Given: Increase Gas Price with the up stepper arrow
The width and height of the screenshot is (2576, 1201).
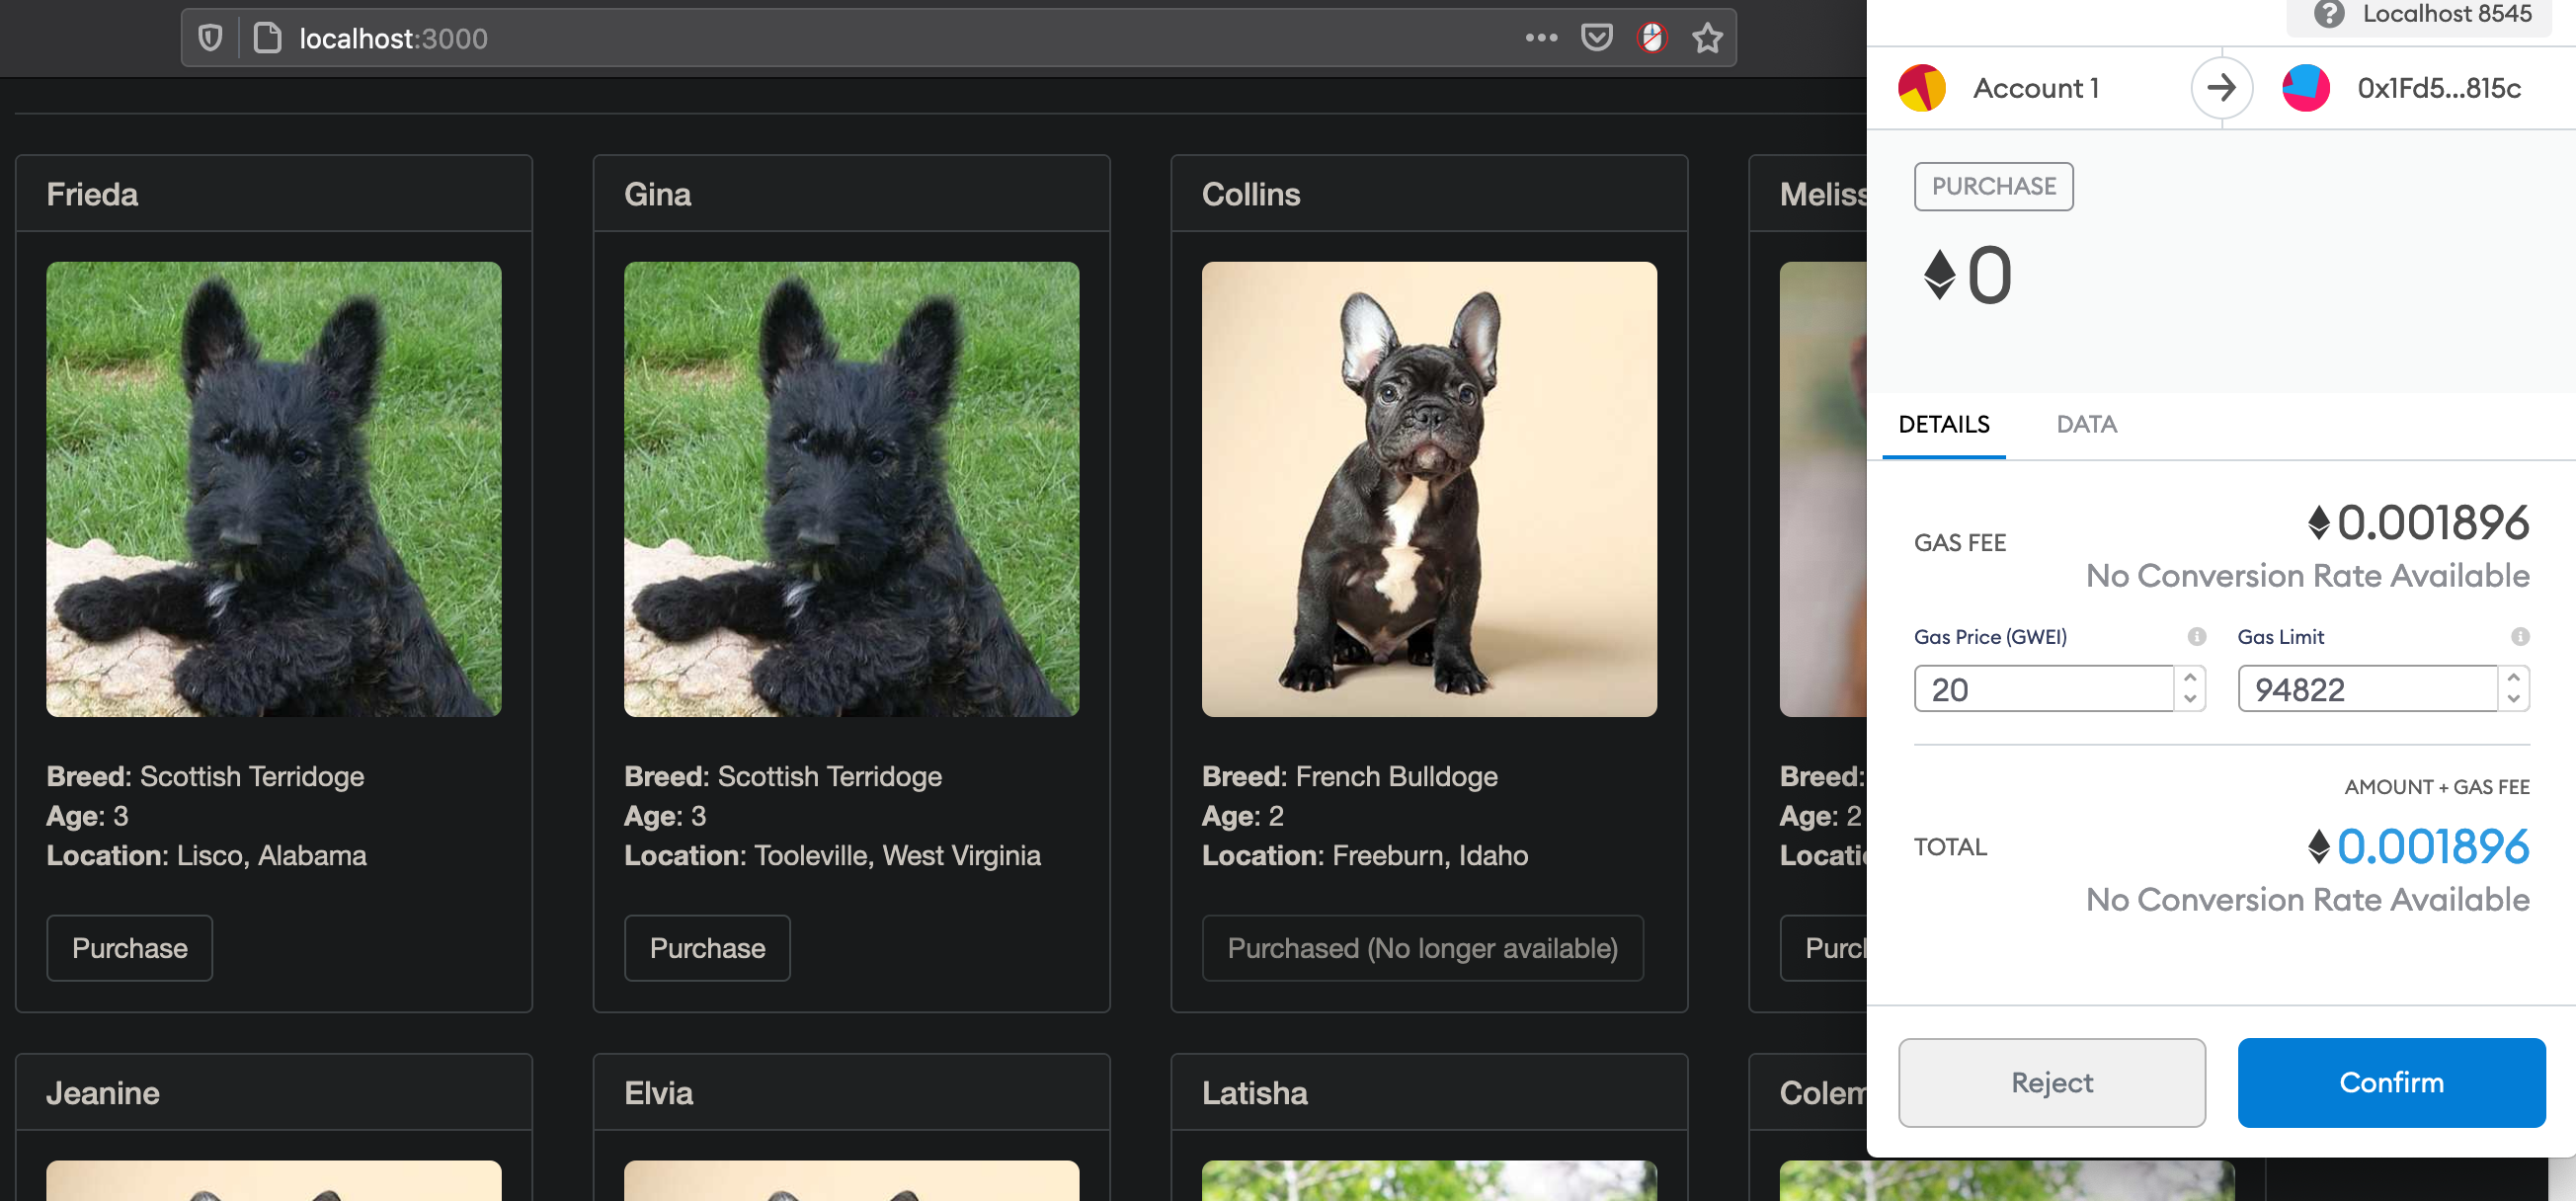Looking at the screenshot, I should [x=2190, y=678].
